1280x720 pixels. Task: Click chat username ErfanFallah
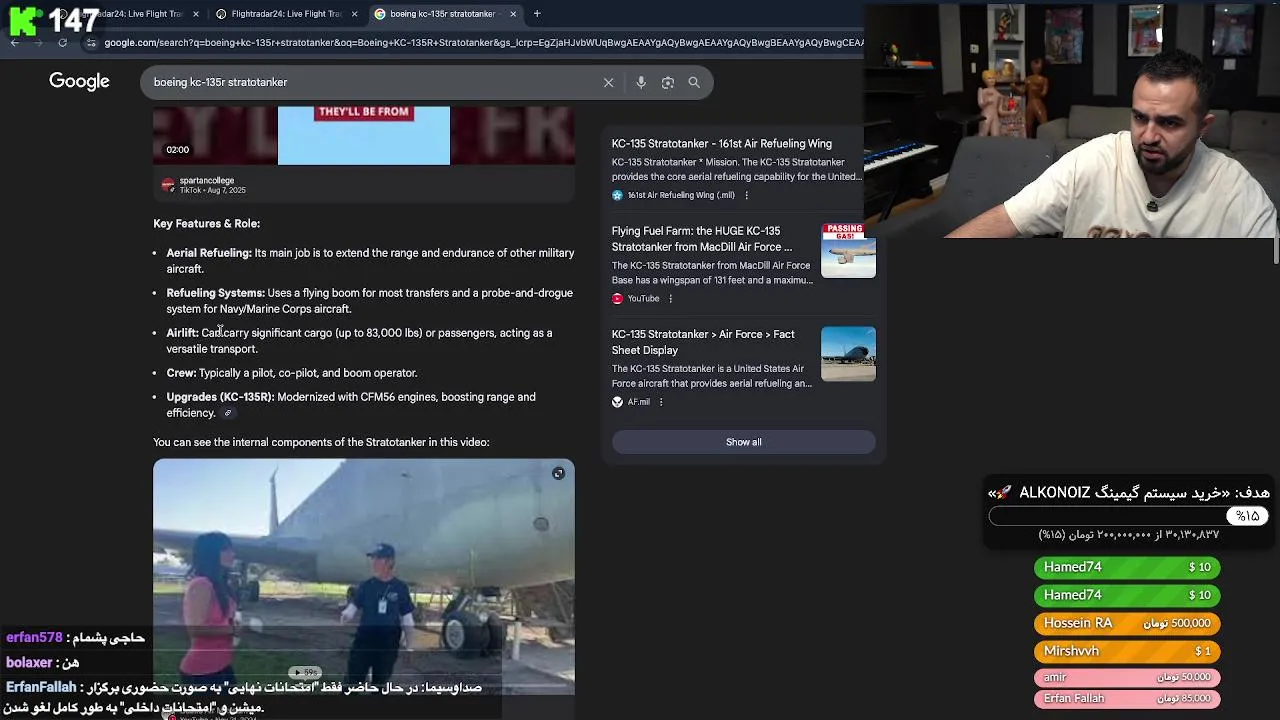[41, 688]
